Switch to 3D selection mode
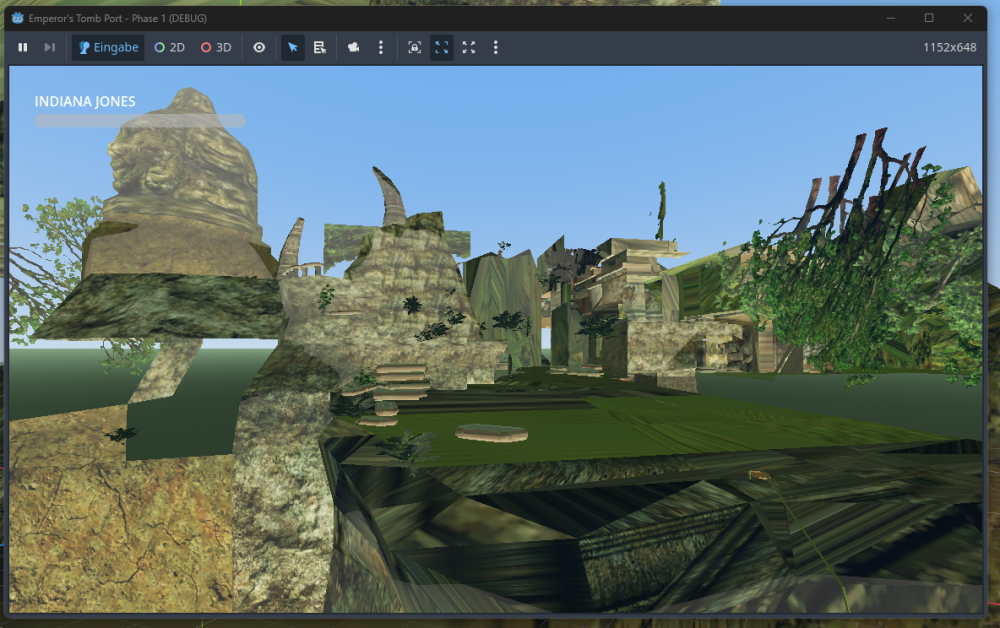This screenshot has width=1000, height=628. (x=216, y=47)
